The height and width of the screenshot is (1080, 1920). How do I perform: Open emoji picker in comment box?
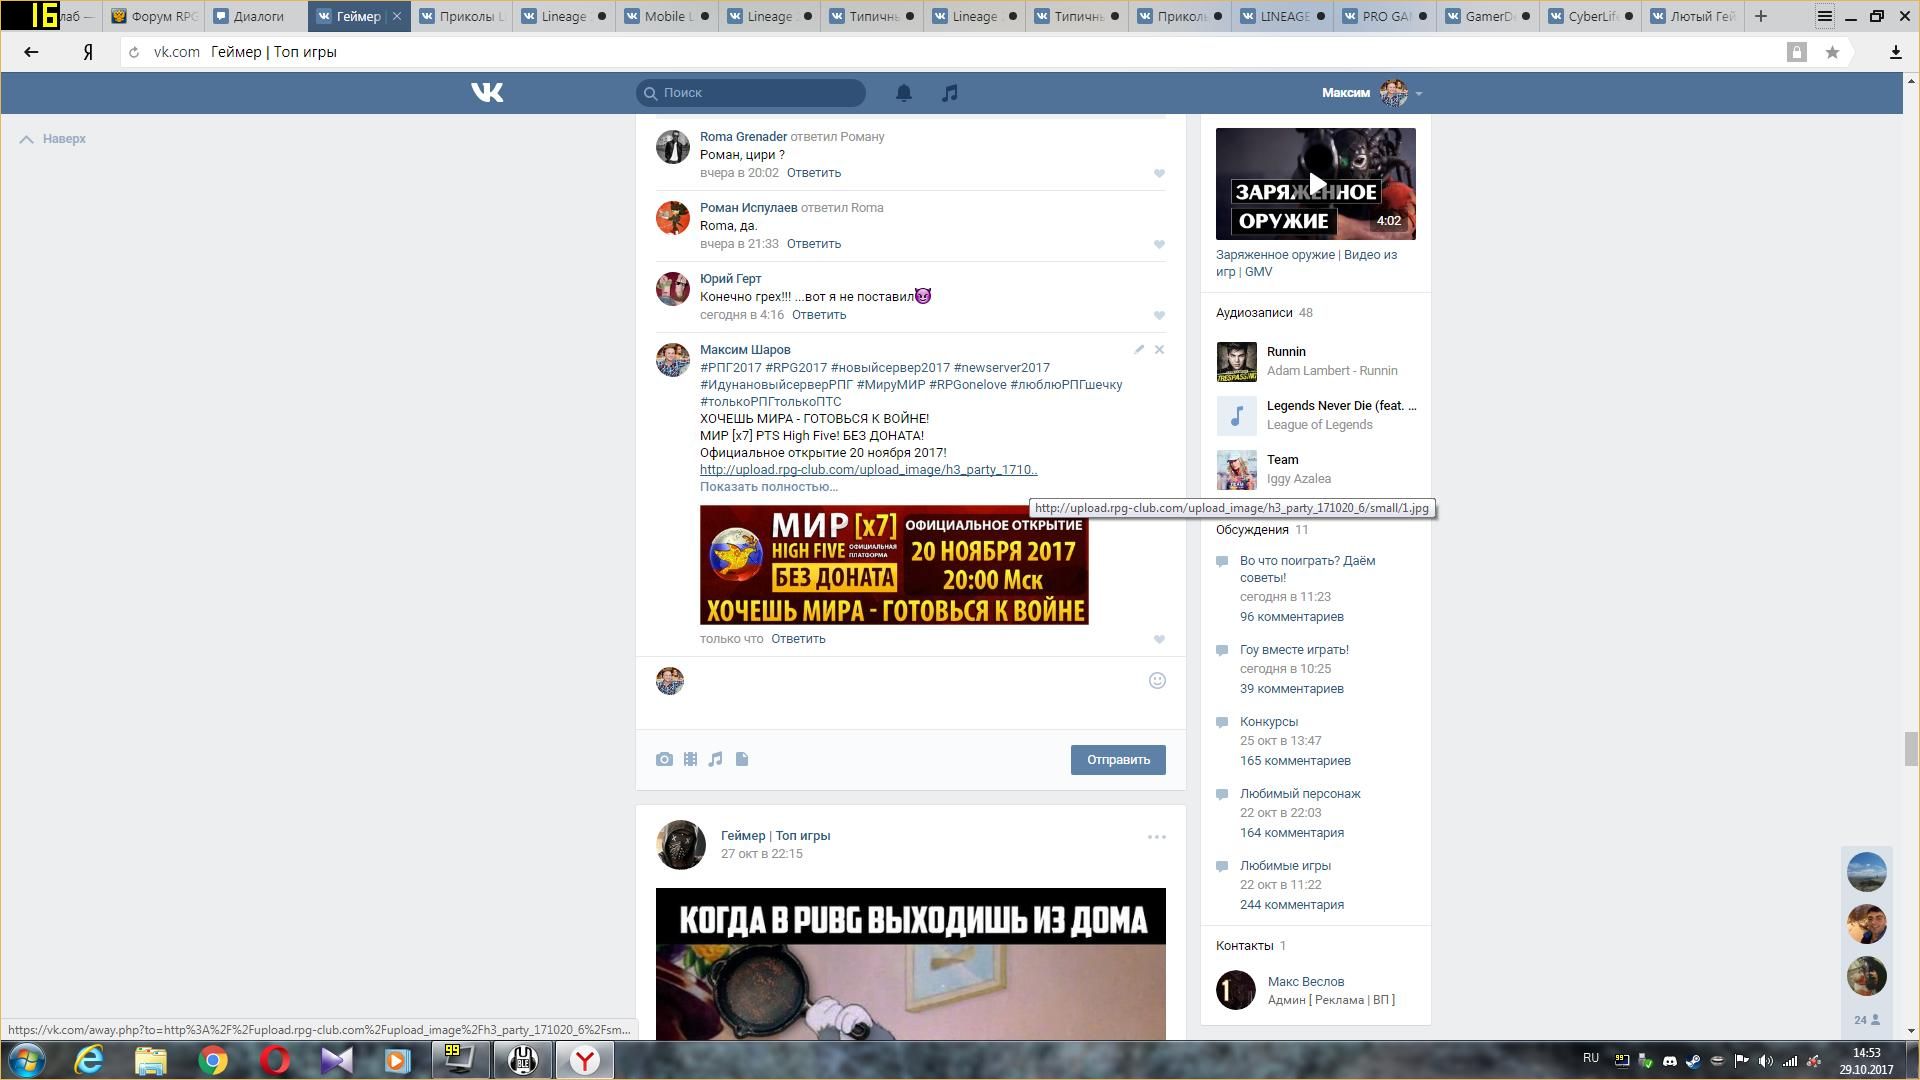click(x=1157, y=681)
